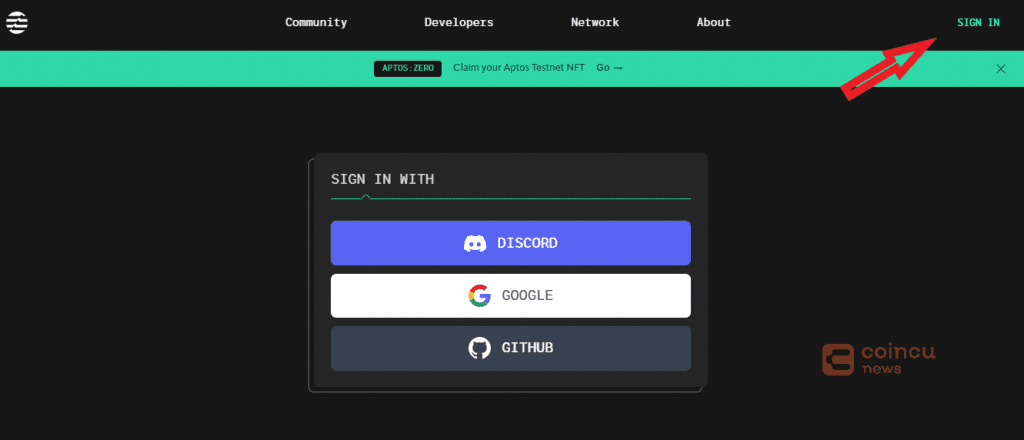
Task: Open the Developers menu
Action: coord(458,22)
